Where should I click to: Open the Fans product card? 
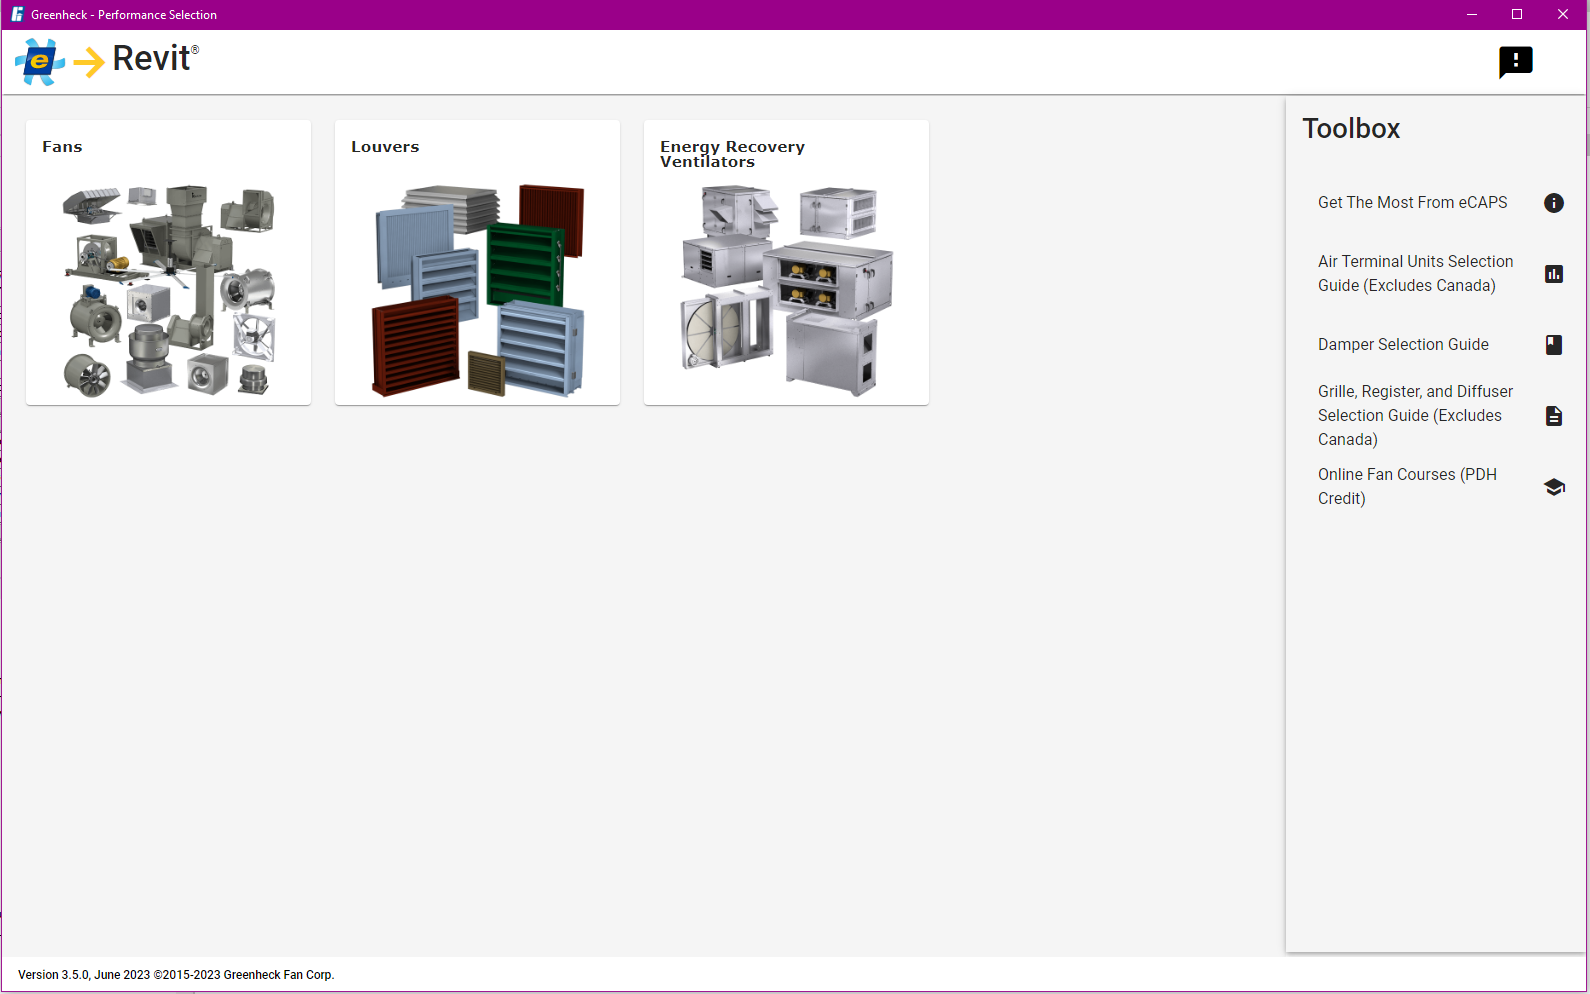click(x=168, y=263)
